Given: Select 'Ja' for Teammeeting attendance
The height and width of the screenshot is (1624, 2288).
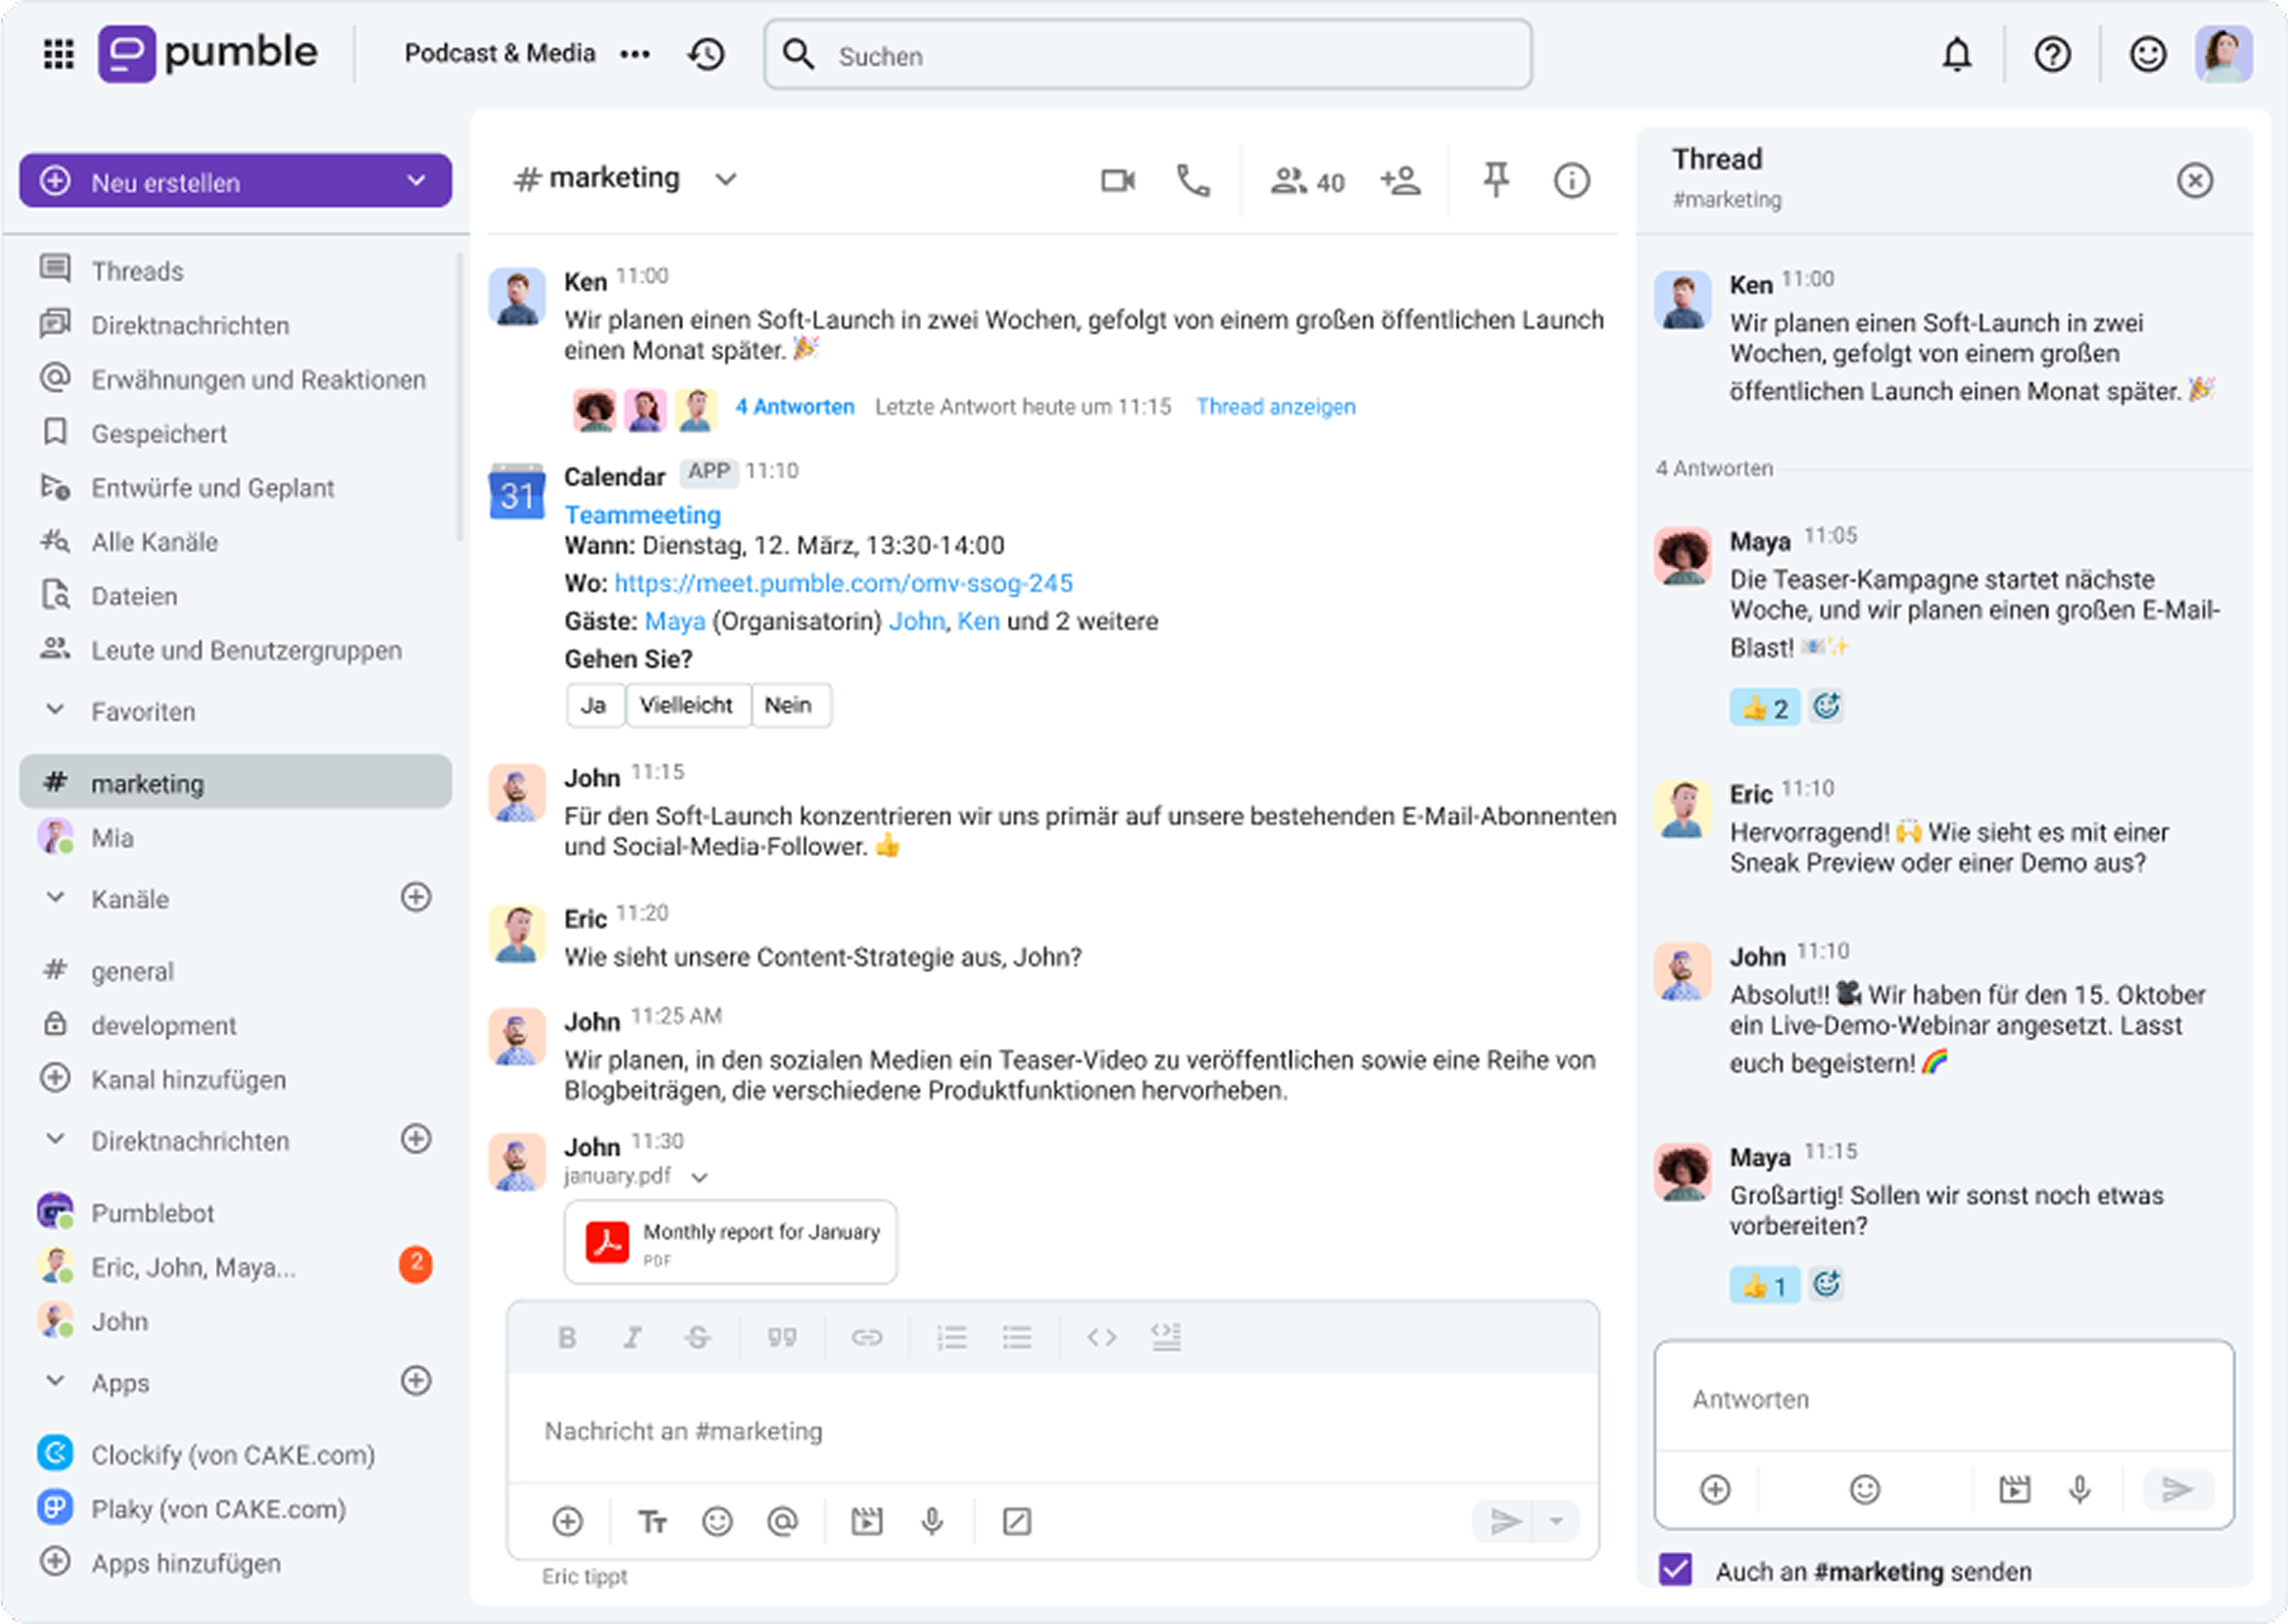Looking at the screenshot, I should click(594, 705).
